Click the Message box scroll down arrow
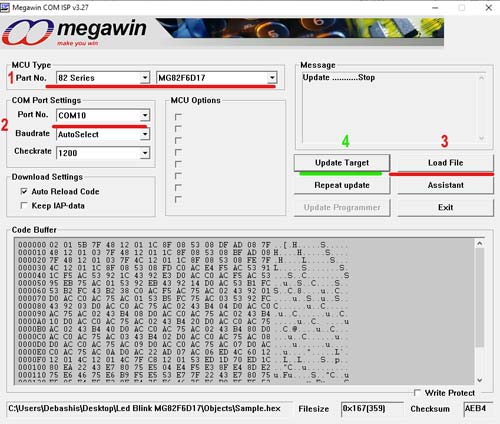The height and width of the screenshot is (424, 500). click(481, 138)
